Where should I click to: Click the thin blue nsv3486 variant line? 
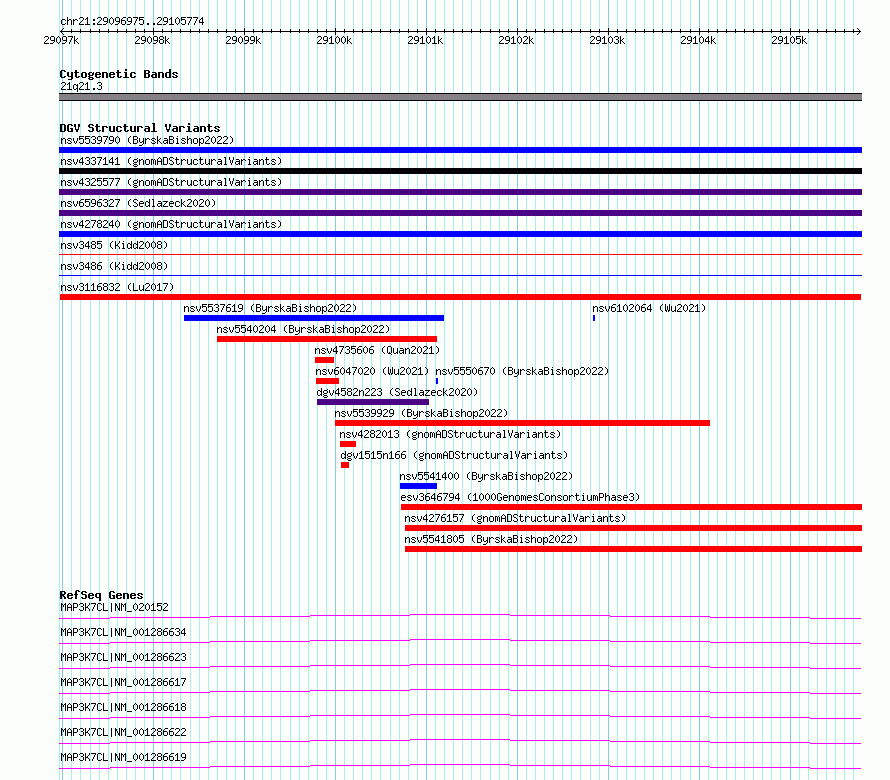(x=460, y=276)
